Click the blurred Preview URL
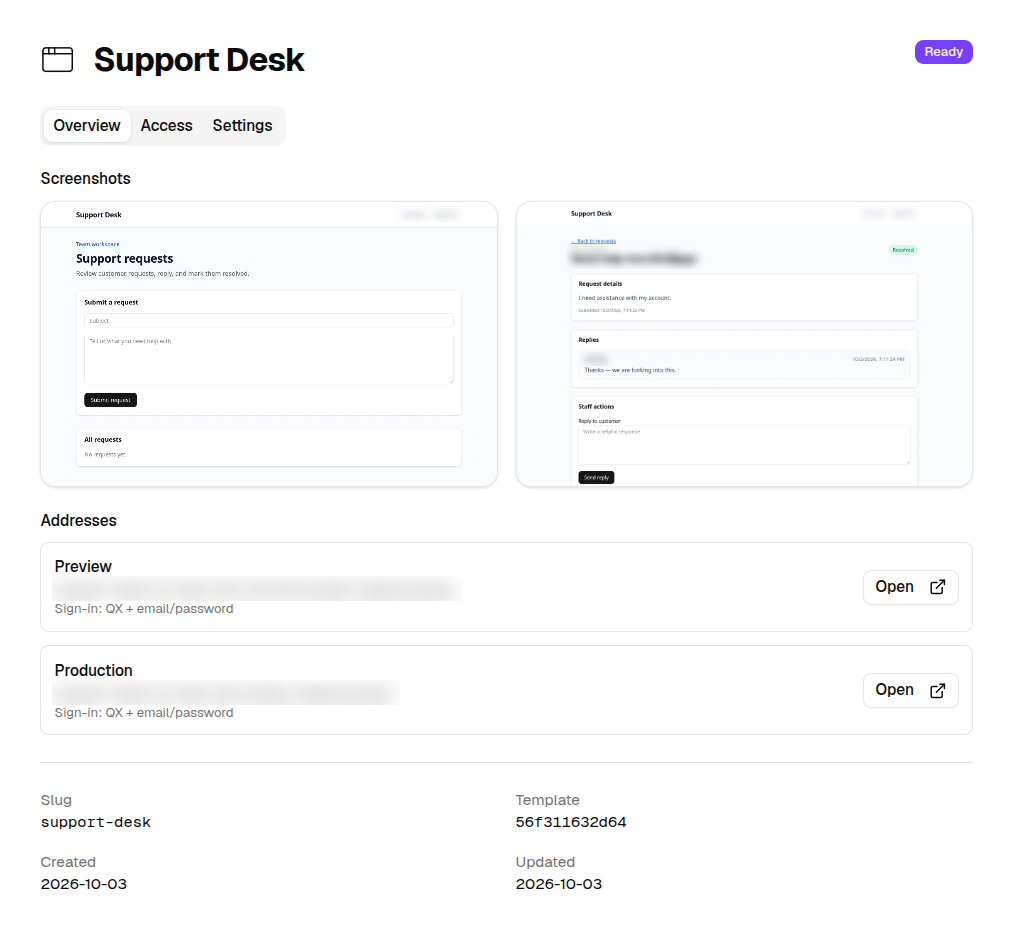This screenshot has height=929, width=1013. 256,589
